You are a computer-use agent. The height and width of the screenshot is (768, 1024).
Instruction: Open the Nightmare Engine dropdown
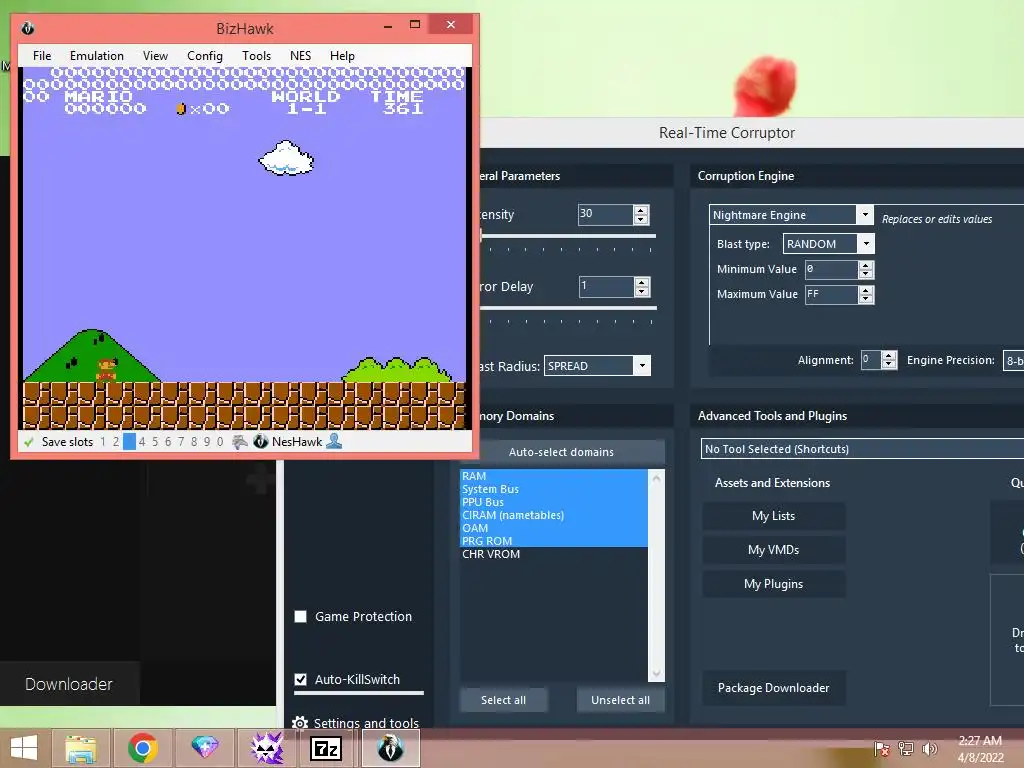click(x=865, y=215)
